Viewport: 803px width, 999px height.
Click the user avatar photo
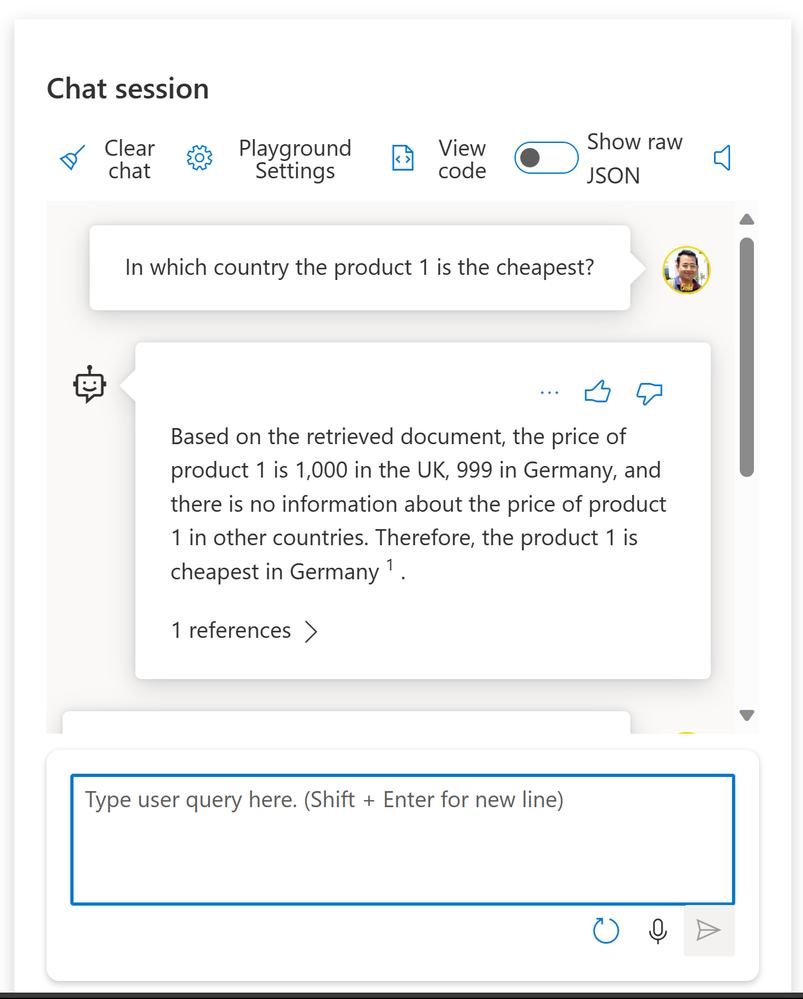coord(686,270)
